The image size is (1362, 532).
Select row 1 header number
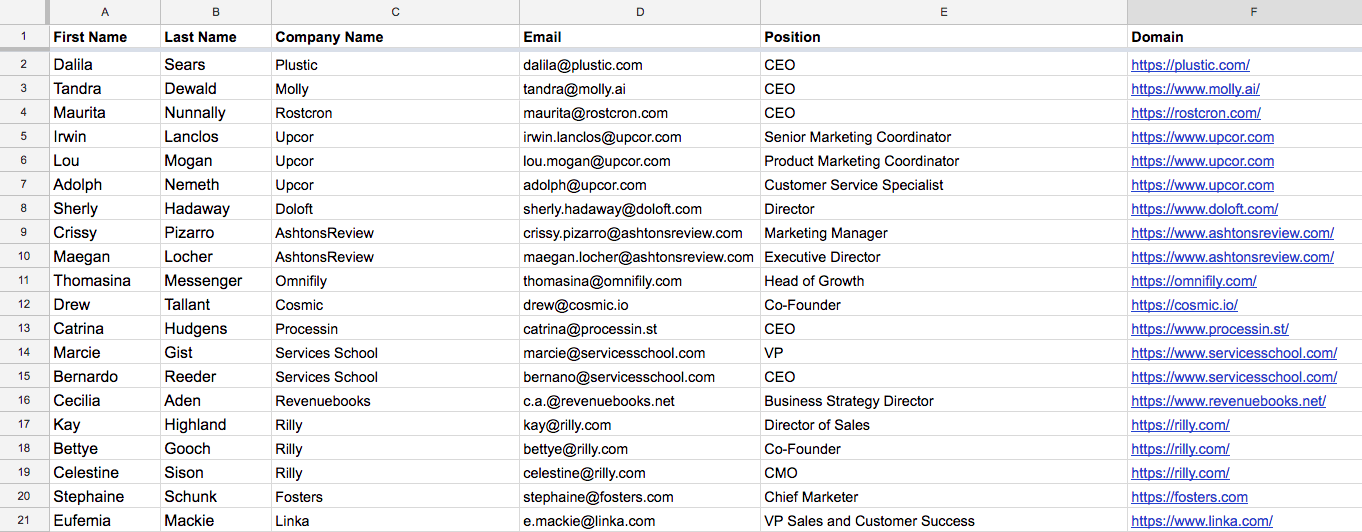(x=24, y=37)
